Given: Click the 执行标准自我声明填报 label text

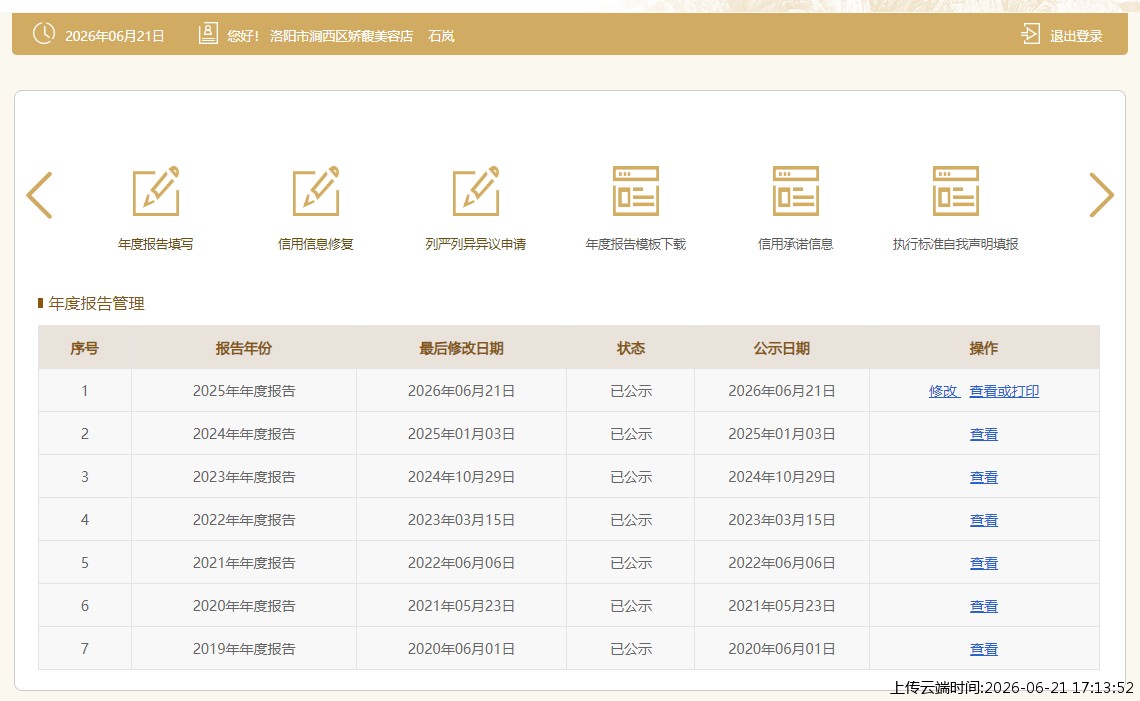Looking at the screenshot, I should point(955,244).
